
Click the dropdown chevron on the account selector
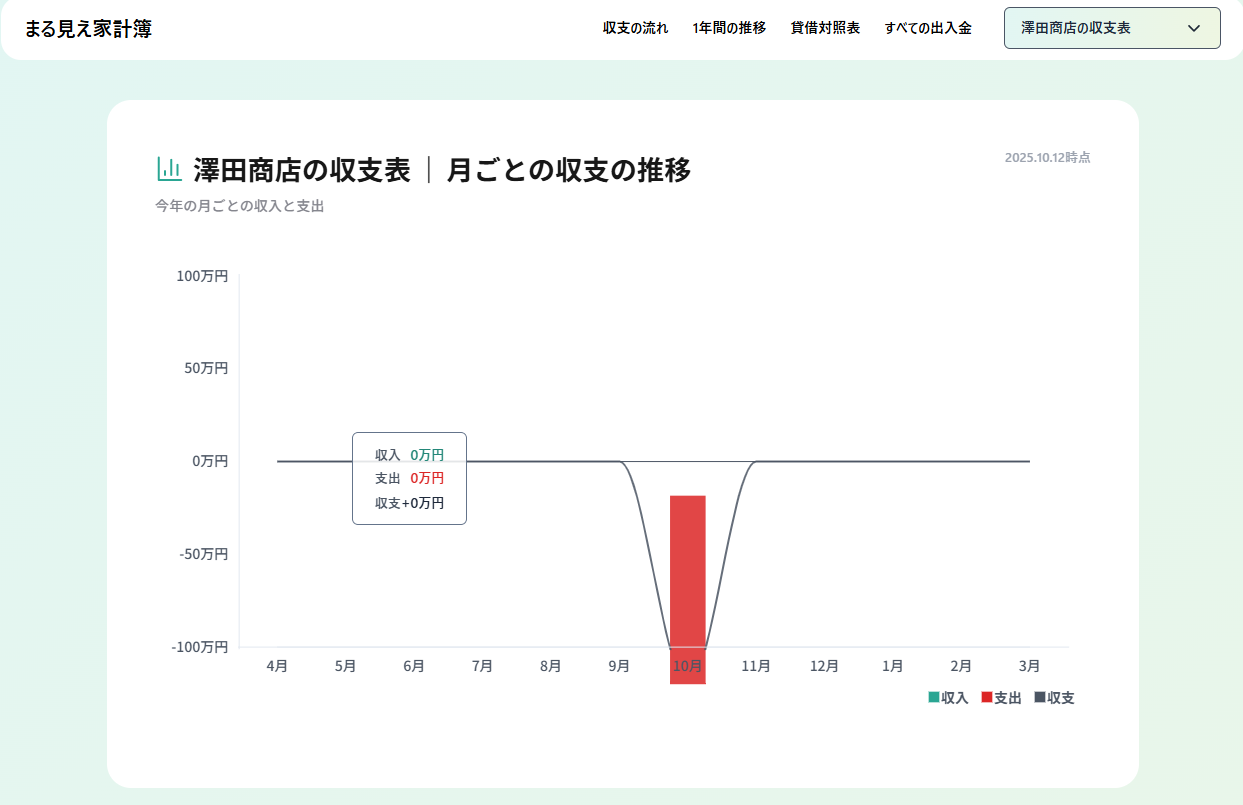[x=1193, y=28]
